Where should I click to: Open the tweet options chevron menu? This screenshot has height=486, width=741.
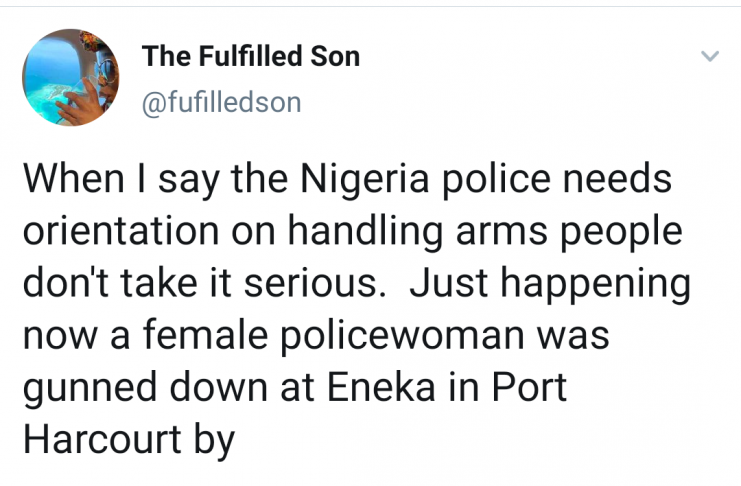coord(709,58)
